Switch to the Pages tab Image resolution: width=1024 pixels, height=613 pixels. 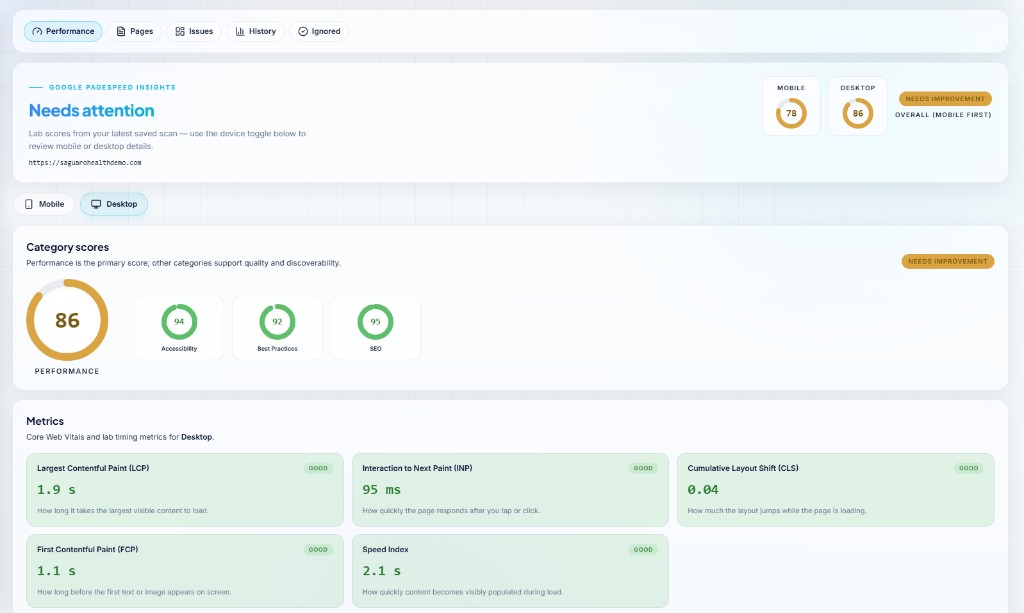click(135, 31)
